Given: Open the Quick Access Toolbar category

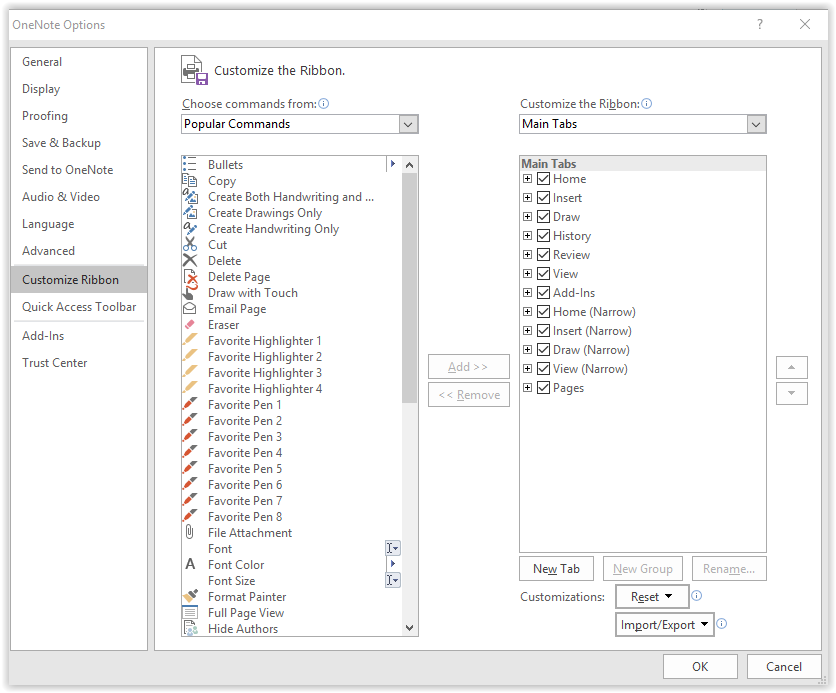Looking at the screenshot, I should 79,307.
